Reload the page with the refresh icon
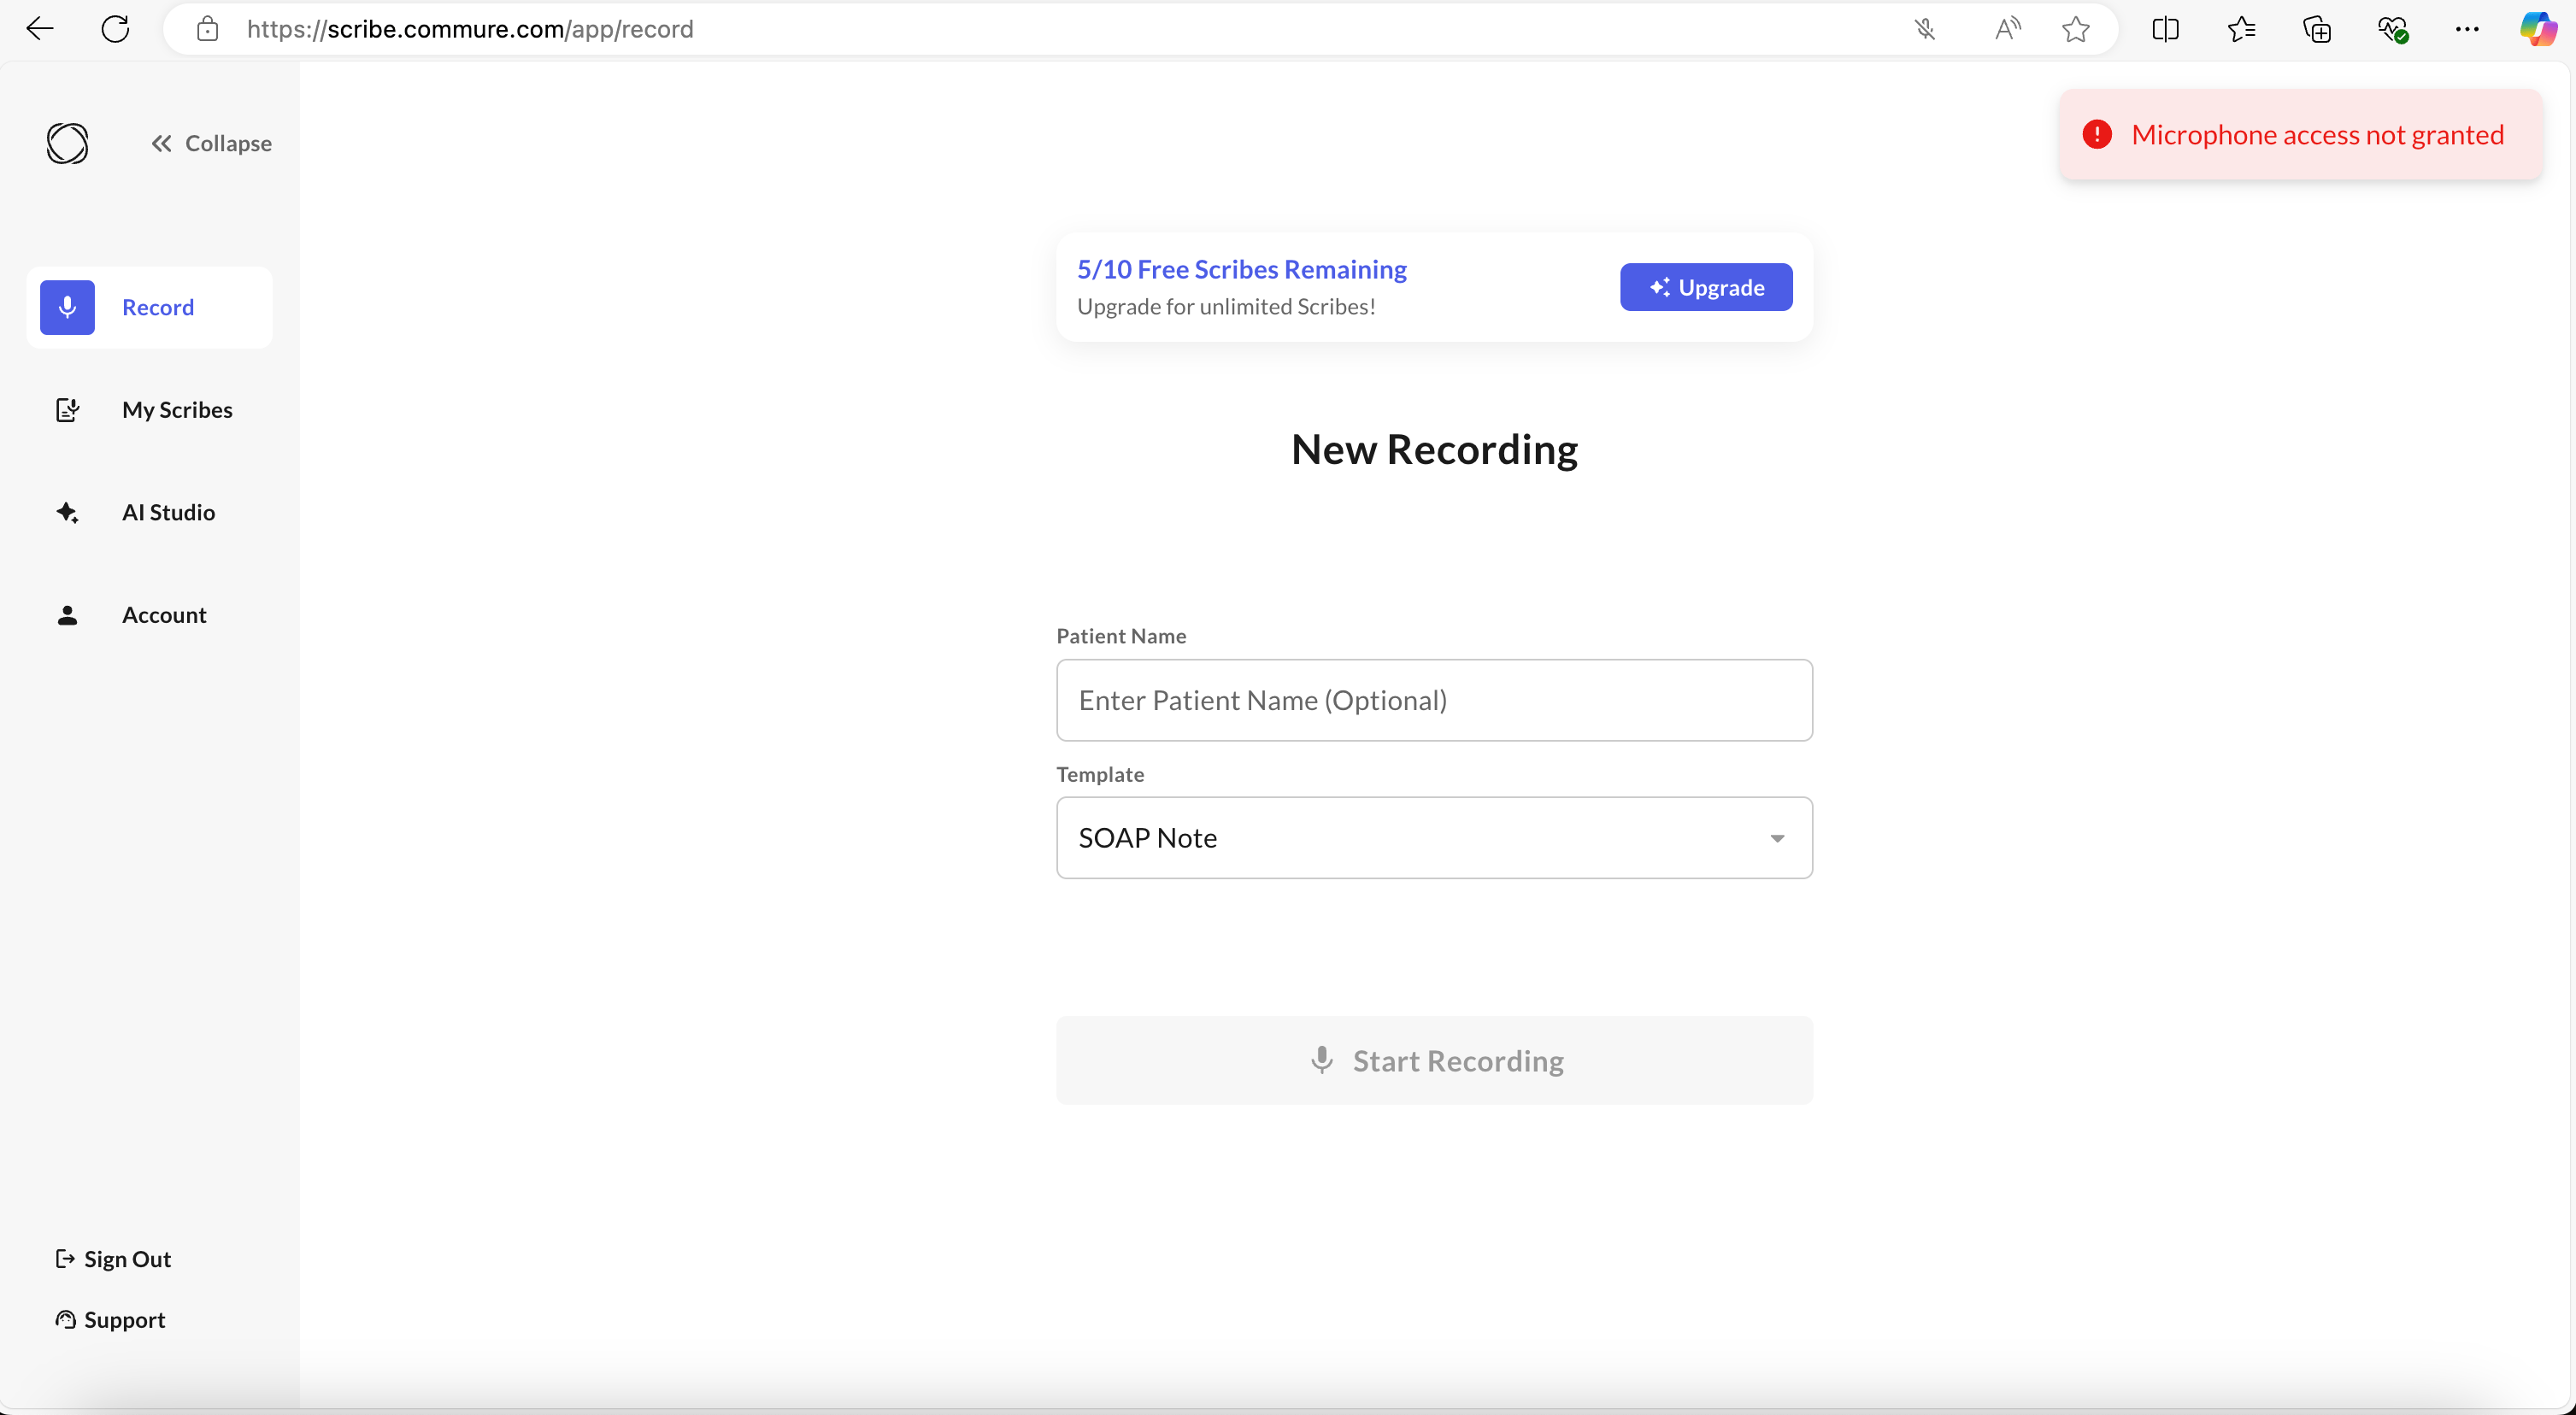The height and width of the screenshot is (1415, 2576). point(116,29)
